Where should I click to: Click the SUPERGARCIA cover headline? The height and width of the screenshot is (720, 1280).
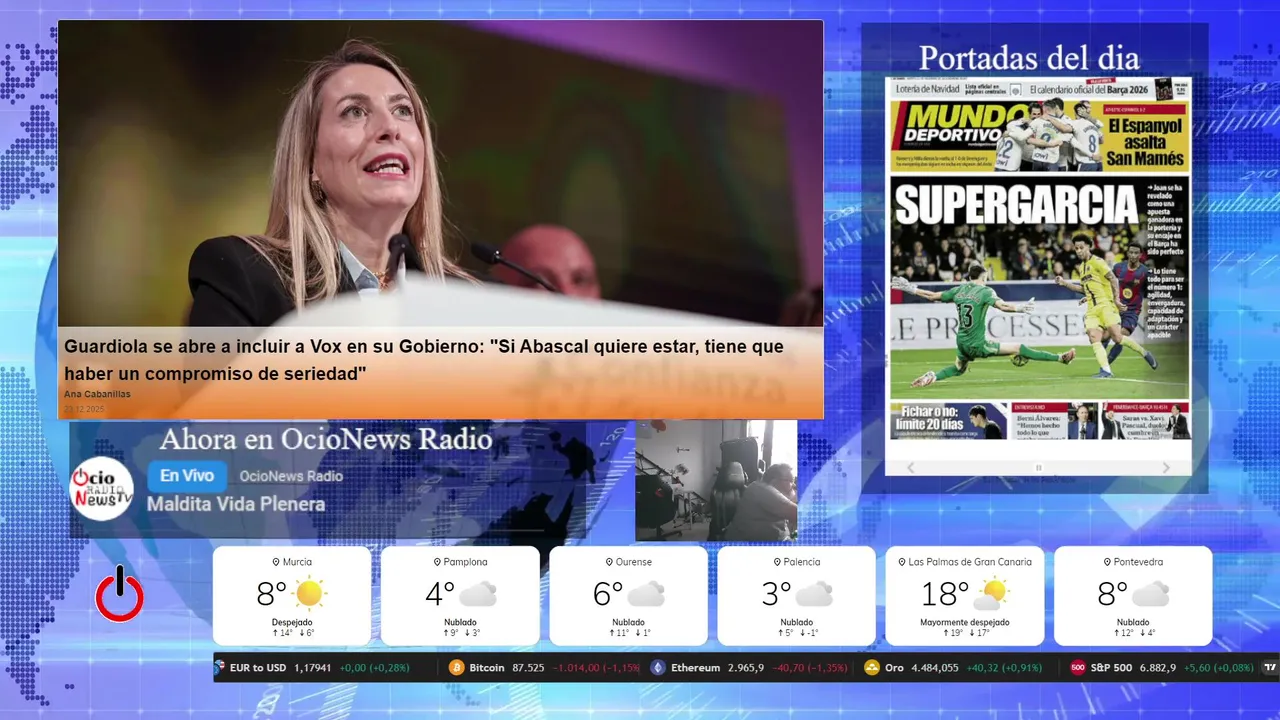click(x=1016, y=204)
